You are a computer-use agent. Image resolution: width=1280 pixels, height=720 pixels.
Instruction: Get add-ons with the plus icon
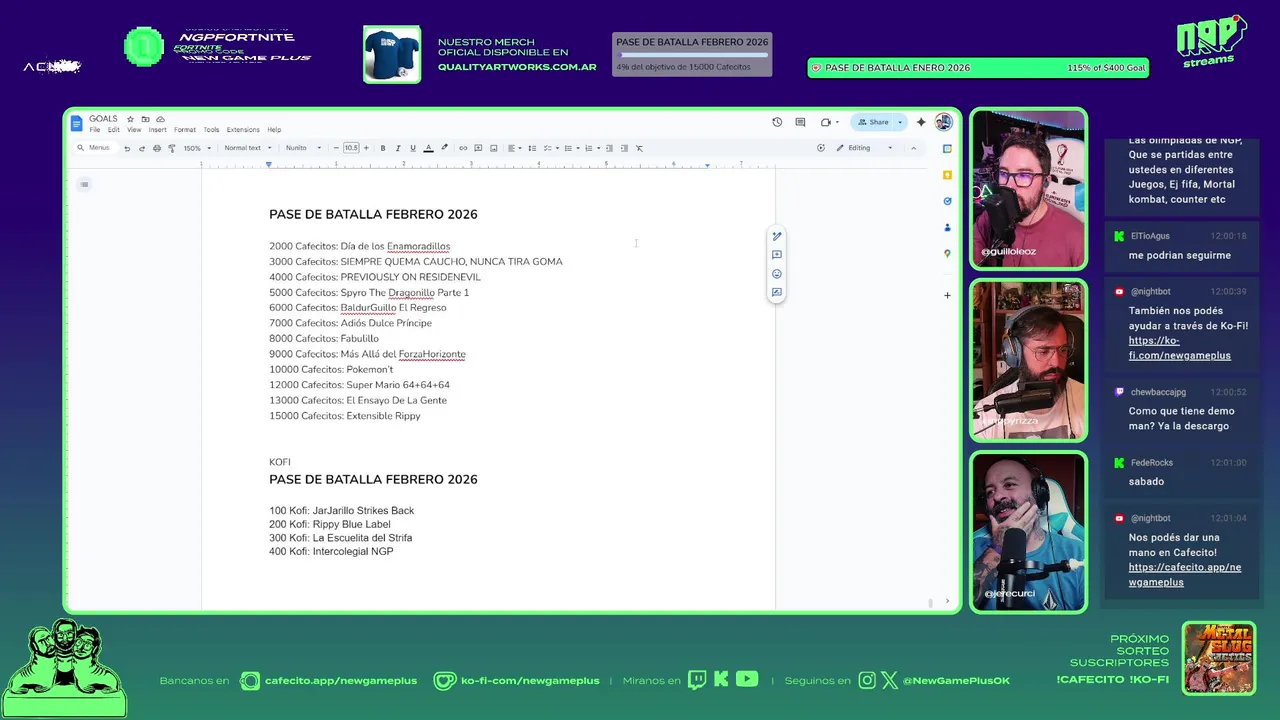947,295
